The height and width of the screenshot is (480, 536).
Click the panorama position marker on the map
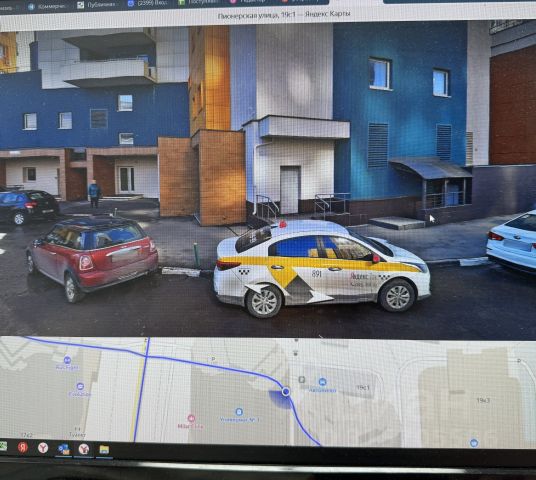[286, 391]
